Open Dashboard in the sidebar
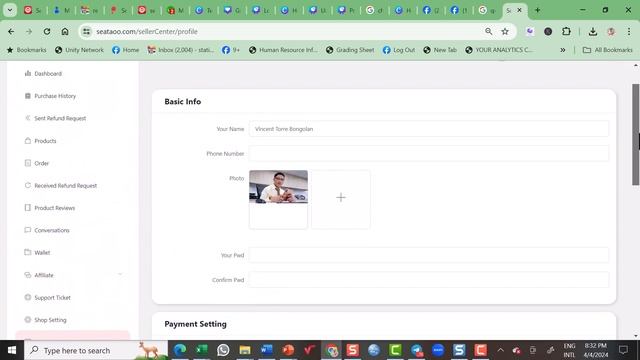The height and width of the screenshot is (360, 640). click(43, 73)
